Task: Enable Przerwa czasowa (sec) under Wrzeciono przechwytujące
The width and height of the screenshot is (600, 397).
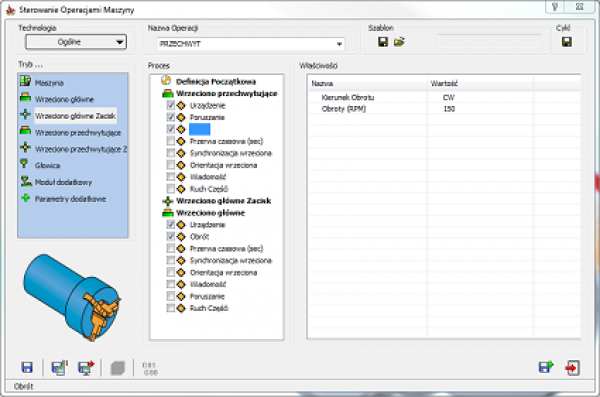Action: tap(171, 141)
